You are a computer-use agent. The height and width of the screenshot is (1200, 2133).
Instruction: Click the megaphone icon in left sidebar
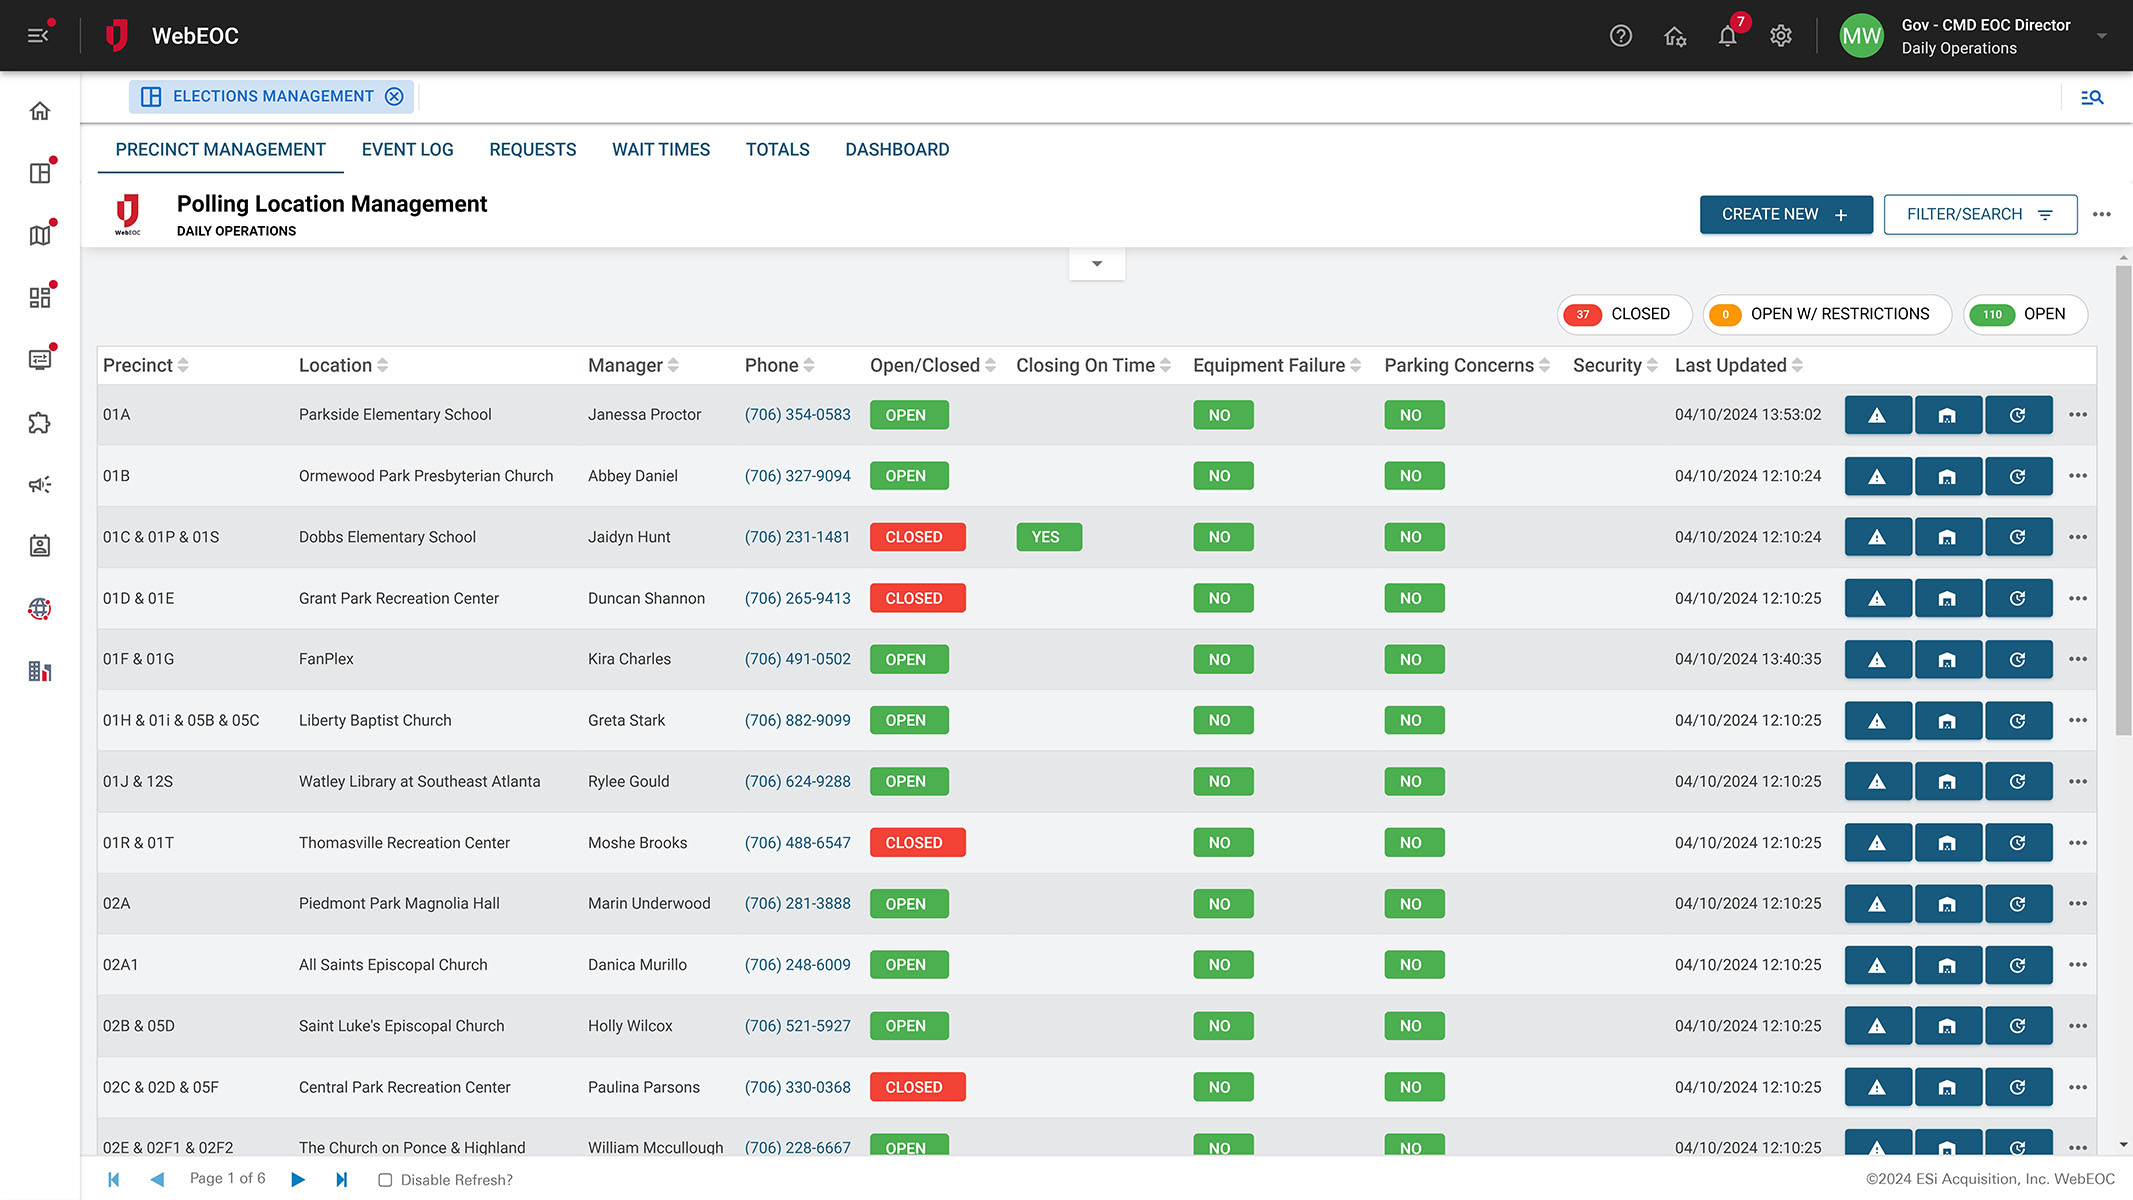(x=40, y=485)
